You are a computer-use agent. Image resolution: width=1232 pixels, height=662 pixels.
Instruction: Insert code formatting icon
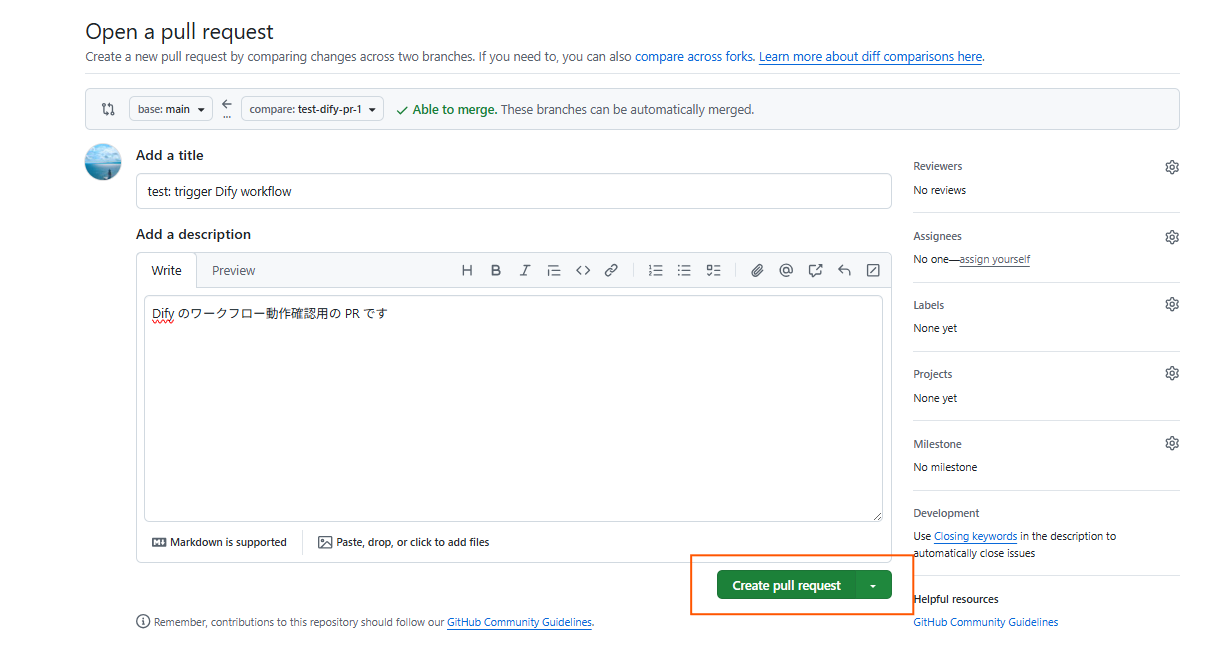(582, 270)
